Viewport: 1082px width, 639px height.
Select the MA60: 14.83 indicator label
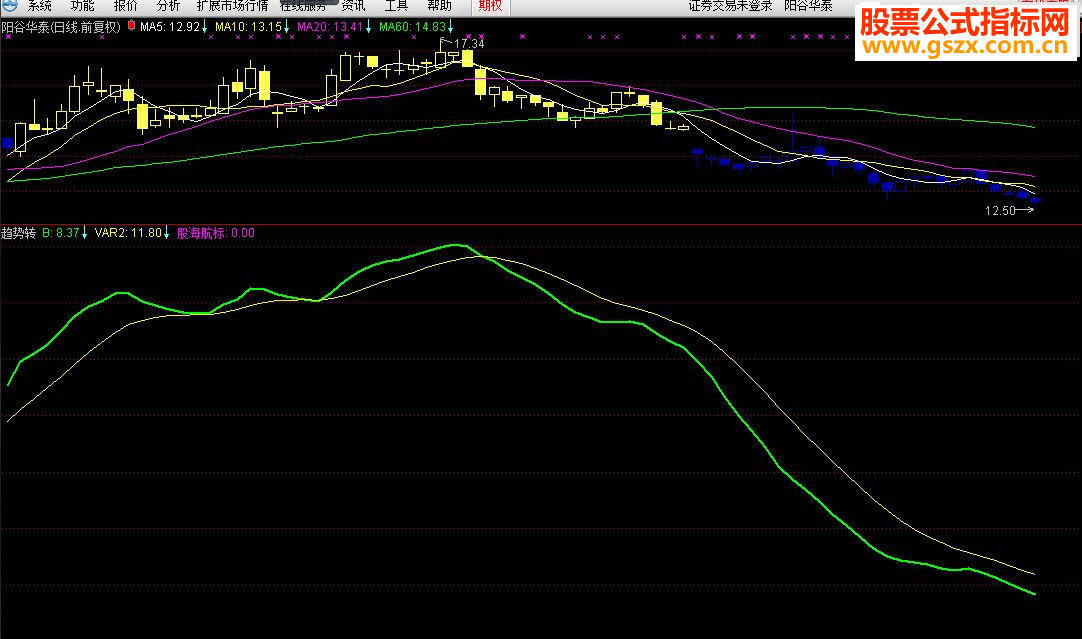click(x=412, y=27)
